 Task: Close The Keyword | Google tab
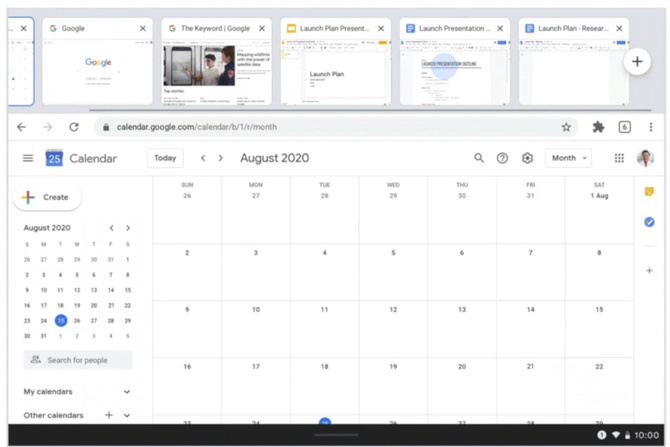click(262, 28)
